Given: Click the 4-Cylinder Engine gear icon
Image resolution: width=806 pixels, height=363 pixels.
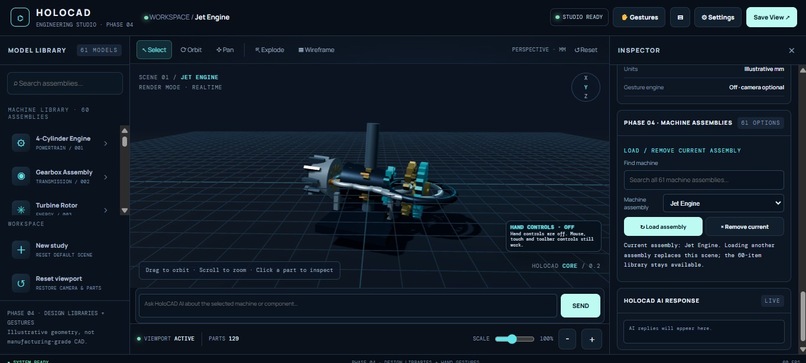Looking at the screenshot, I should pos(21,143).
